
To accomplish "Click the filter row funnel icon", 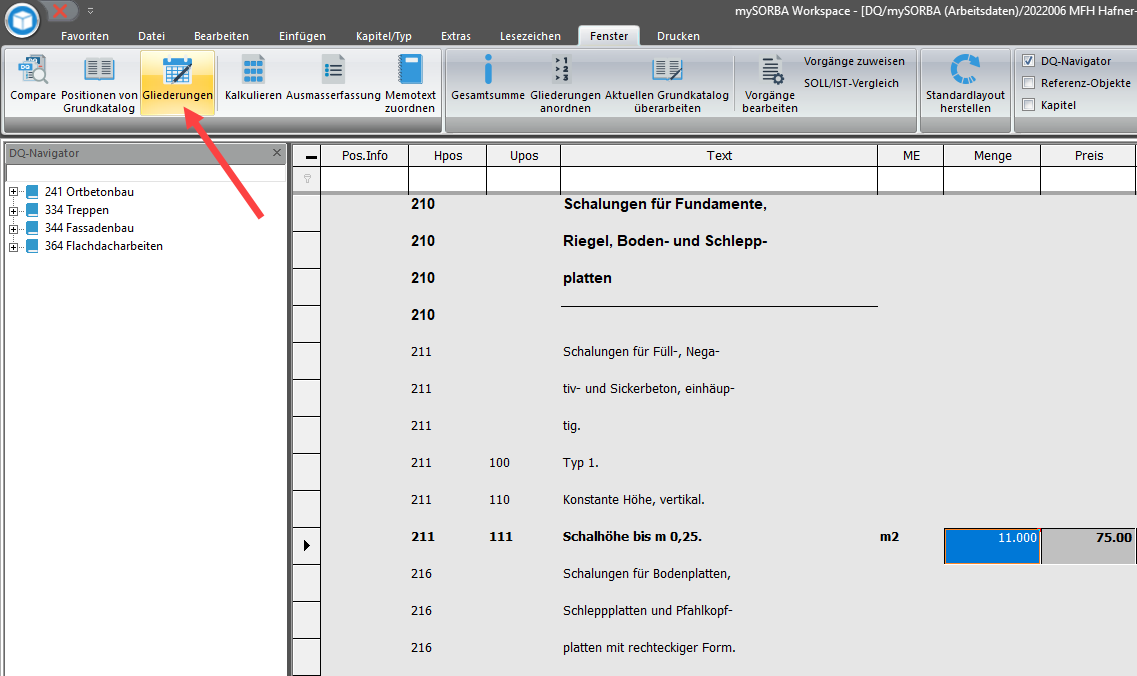I will click(307, 178).
